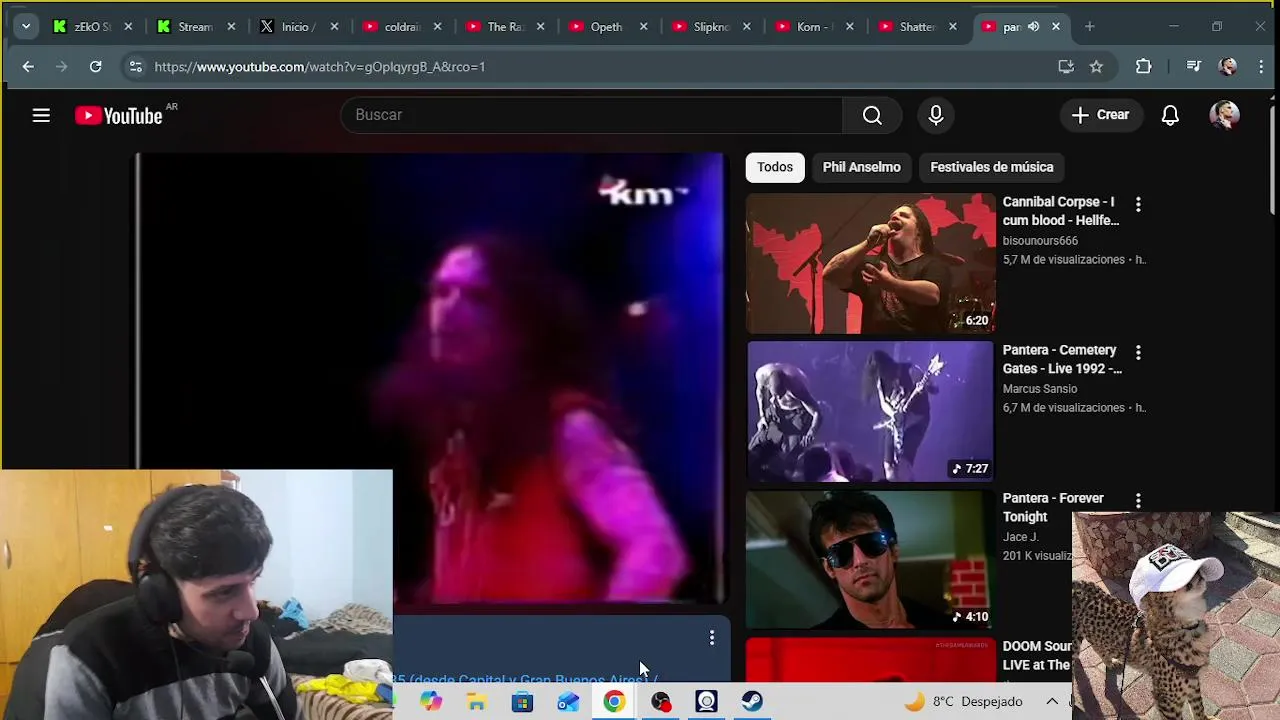Open the DOOM Soundtrack LIVE video title
The width and height of the screenshot is (1280, 720).
(1036, 655)
